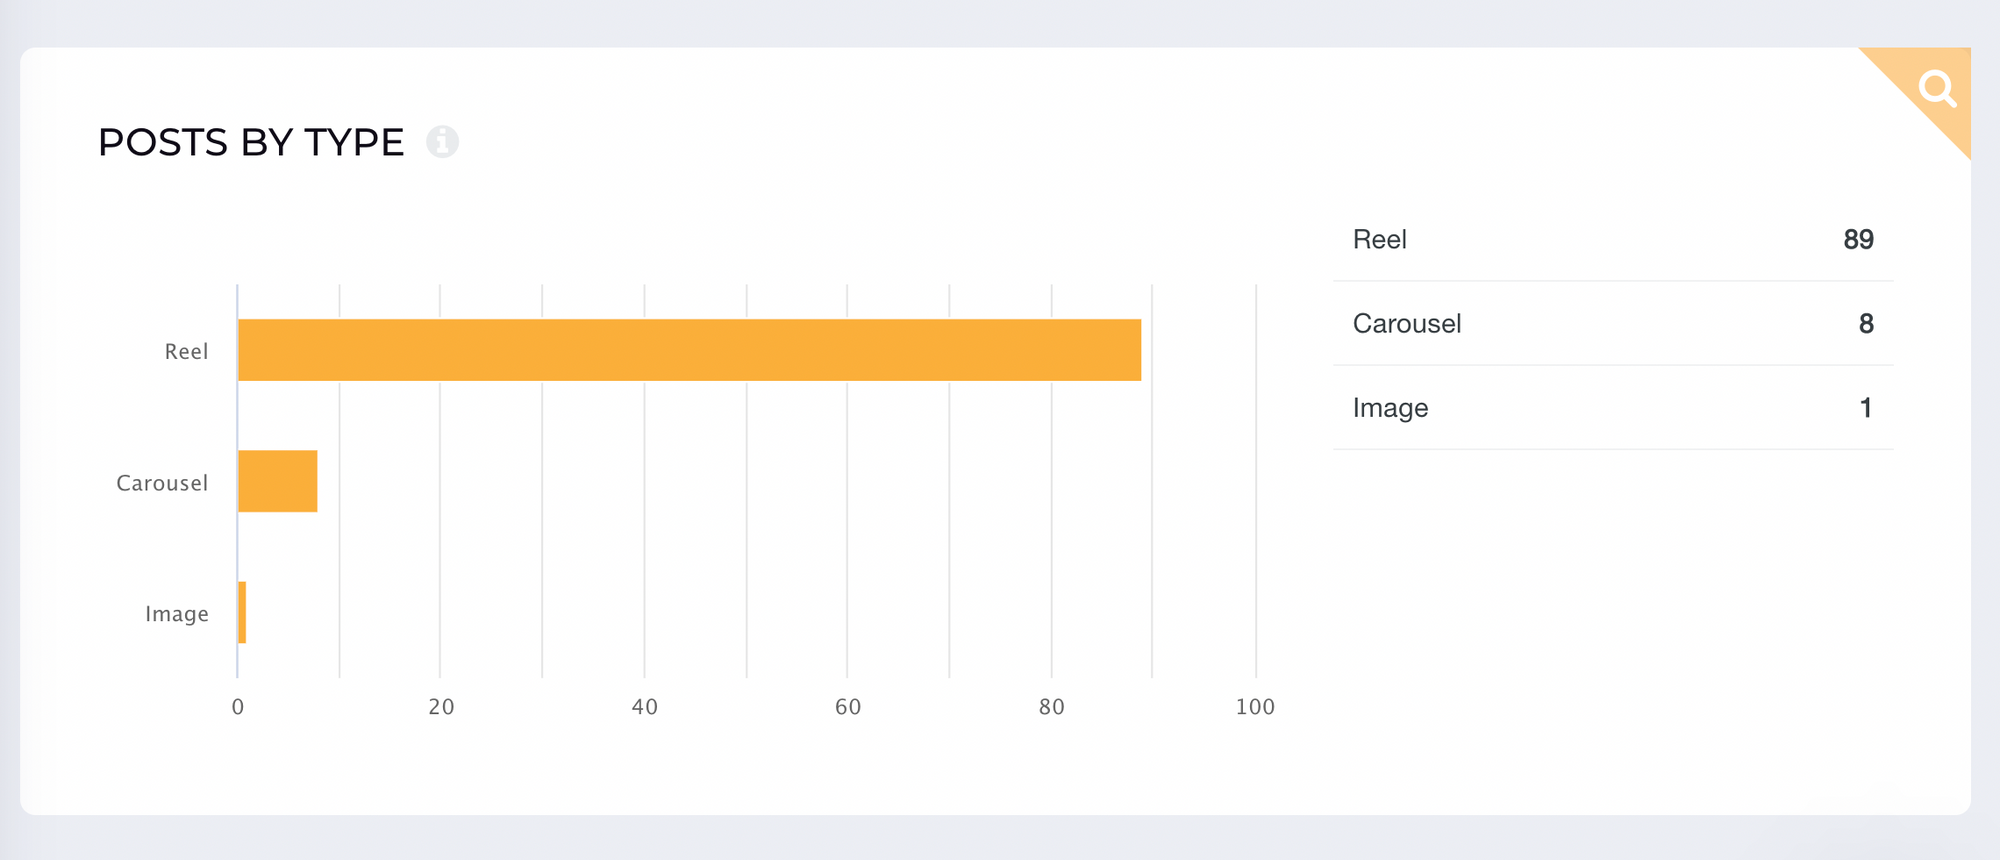Image resolution: width=2000 pixels, height=860 pixels.
Task: Click the 100 tick on the x-axis
Action: point(1255,707)
